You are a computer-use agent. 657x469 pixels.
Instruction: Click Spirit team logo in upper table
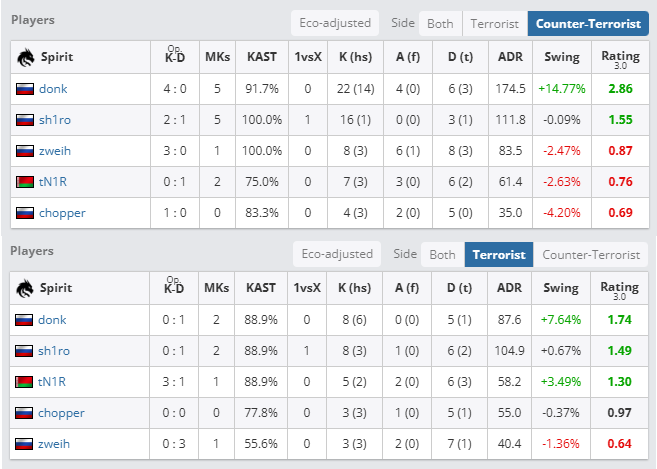(26, 57)
